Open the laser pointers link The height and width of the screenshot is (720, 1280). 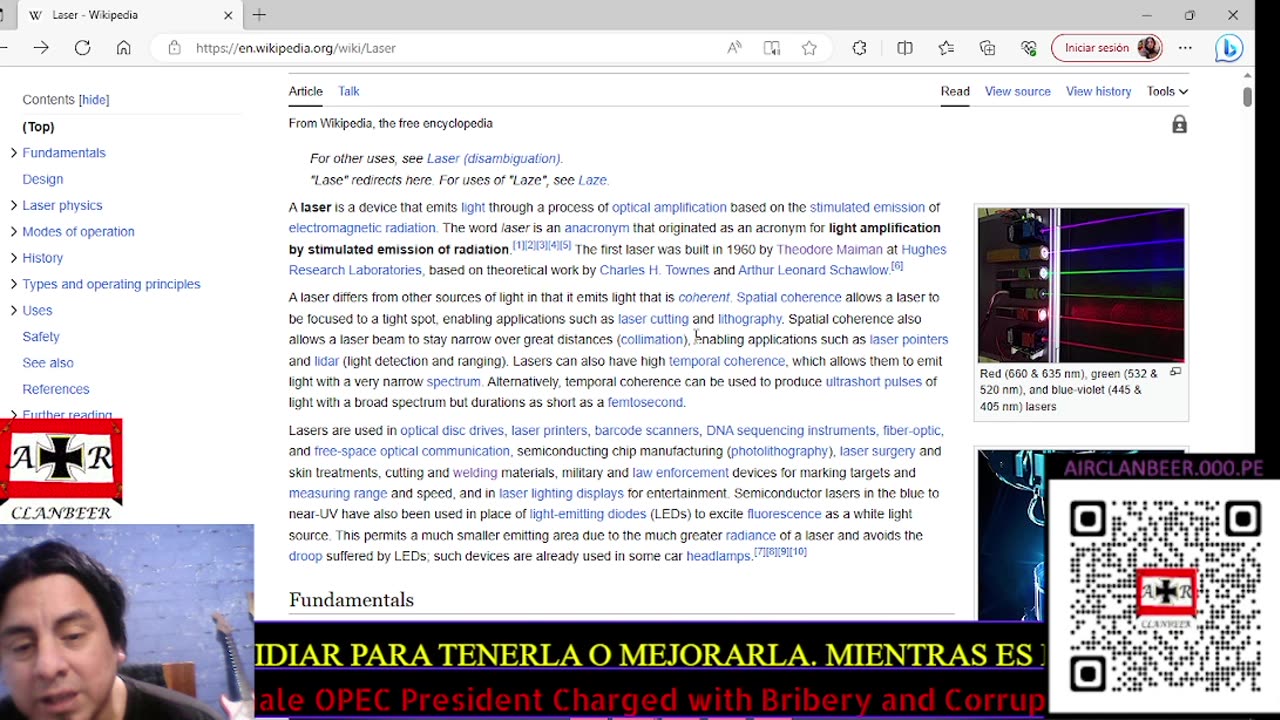click(908, 340)
